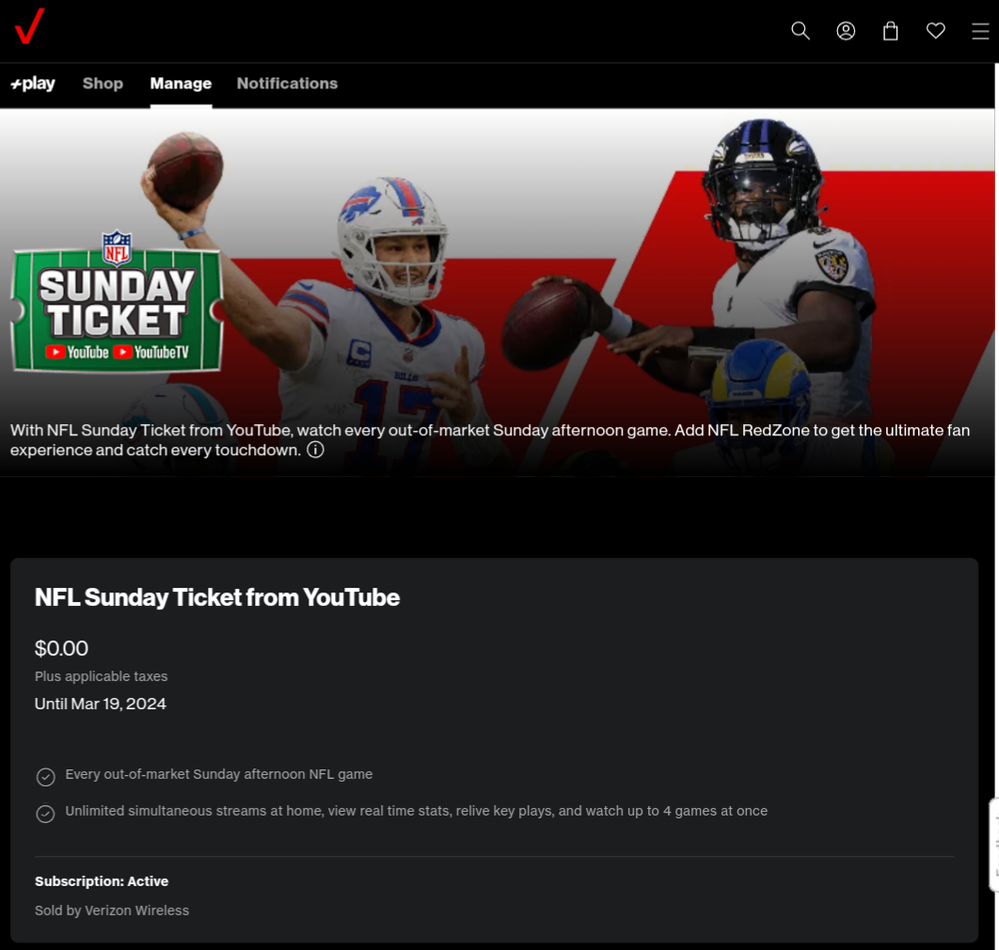Click the Verizon checkmark logo

[x=29, y=25]
